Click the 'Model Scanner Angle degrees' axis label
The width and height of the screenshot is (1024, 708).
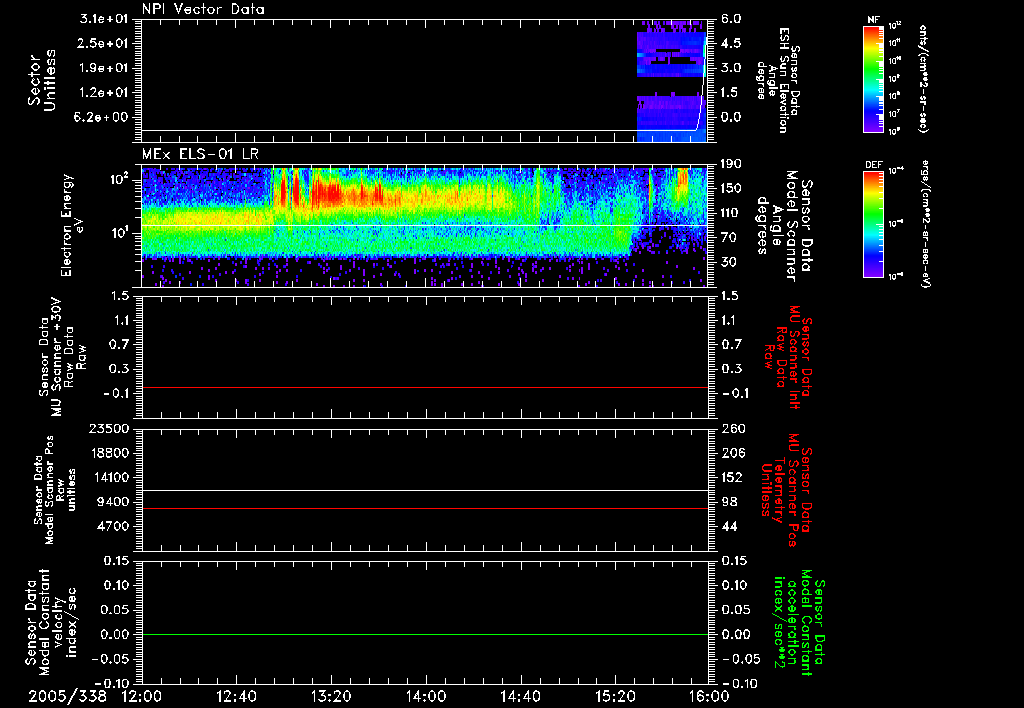(784, 226)
